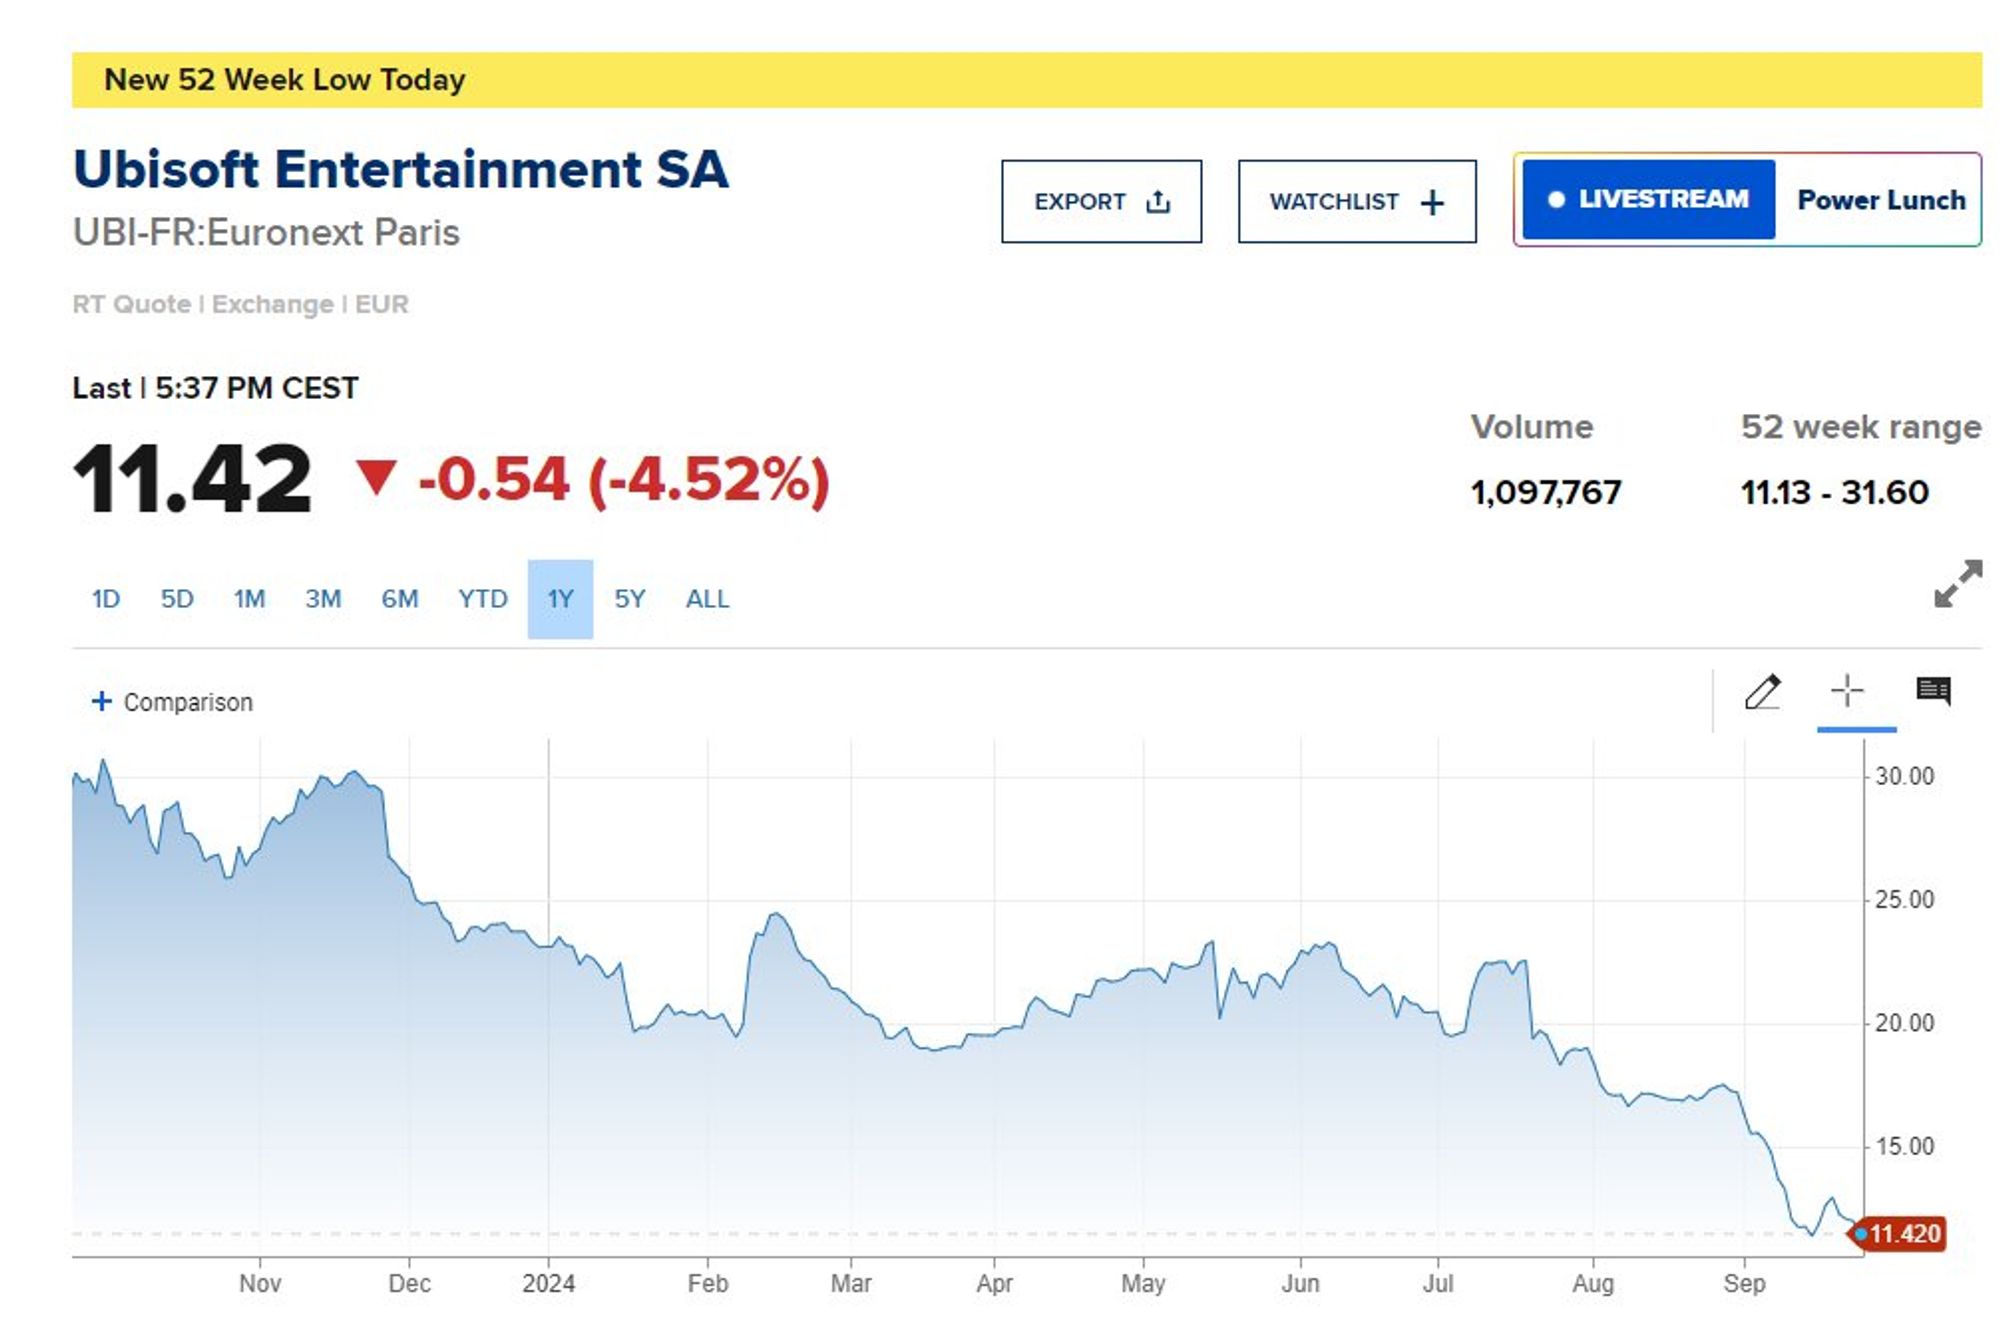Add Ubisoft to Watchlist
The height and width of the screenshot is (1335, 2000).
coord(1356,201)
